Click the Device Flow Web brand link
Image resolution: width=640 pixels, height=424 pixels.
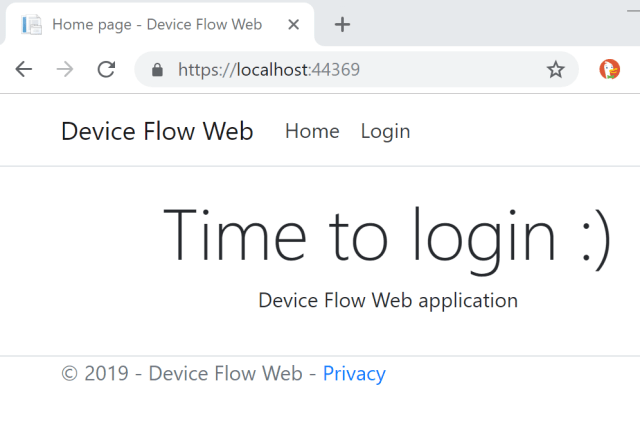157,131
